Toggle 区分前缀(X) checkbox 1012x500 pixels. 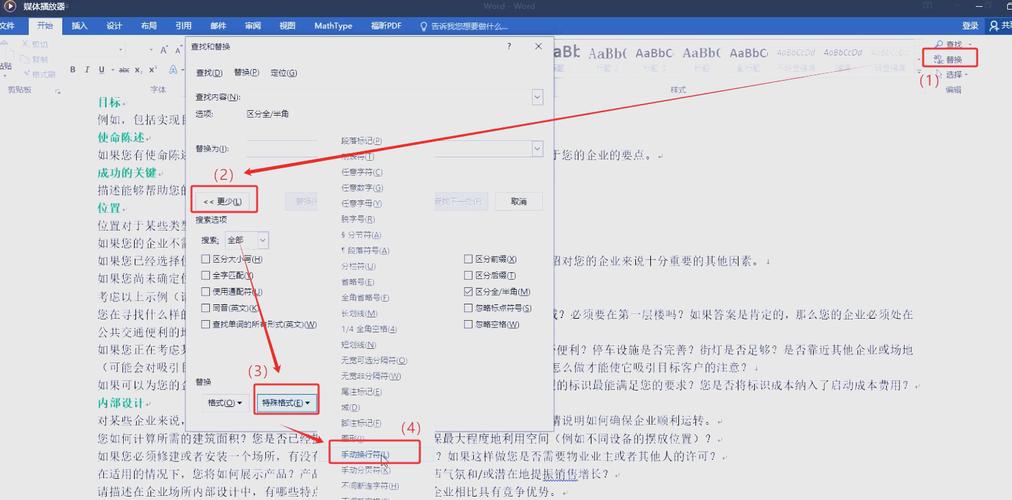tap(469, 259)
